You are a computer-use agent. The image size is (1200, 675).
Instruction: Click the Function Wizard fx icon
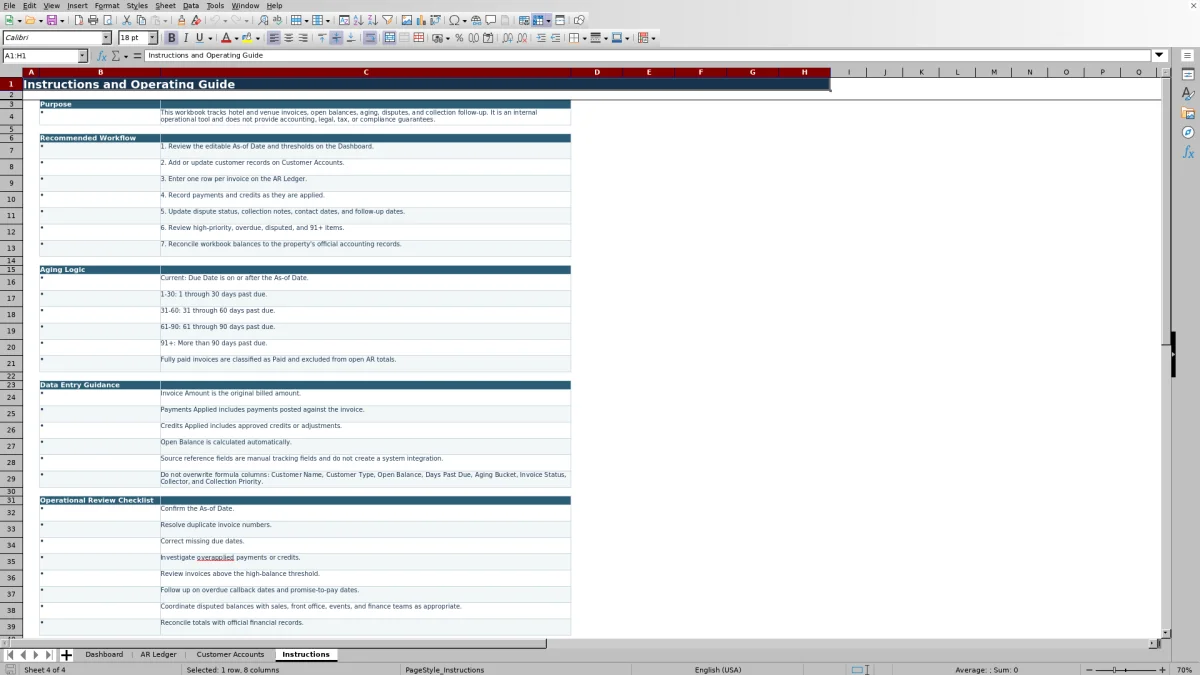click(x=101, y=56)
